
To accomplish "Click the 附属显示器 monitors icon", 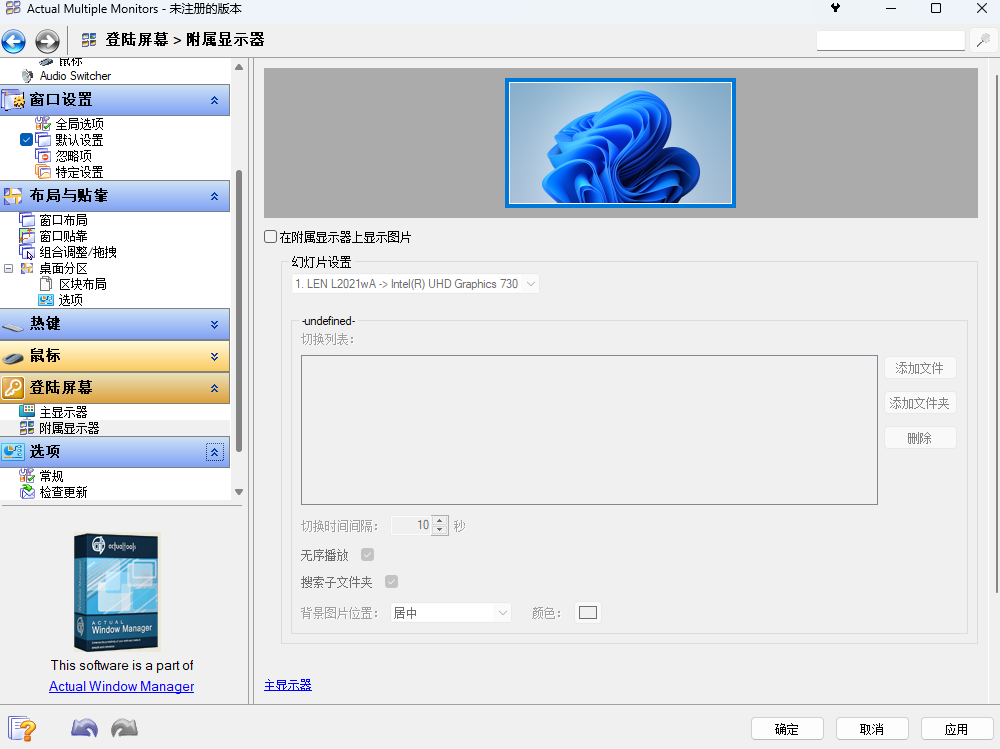I will (27, 427).
